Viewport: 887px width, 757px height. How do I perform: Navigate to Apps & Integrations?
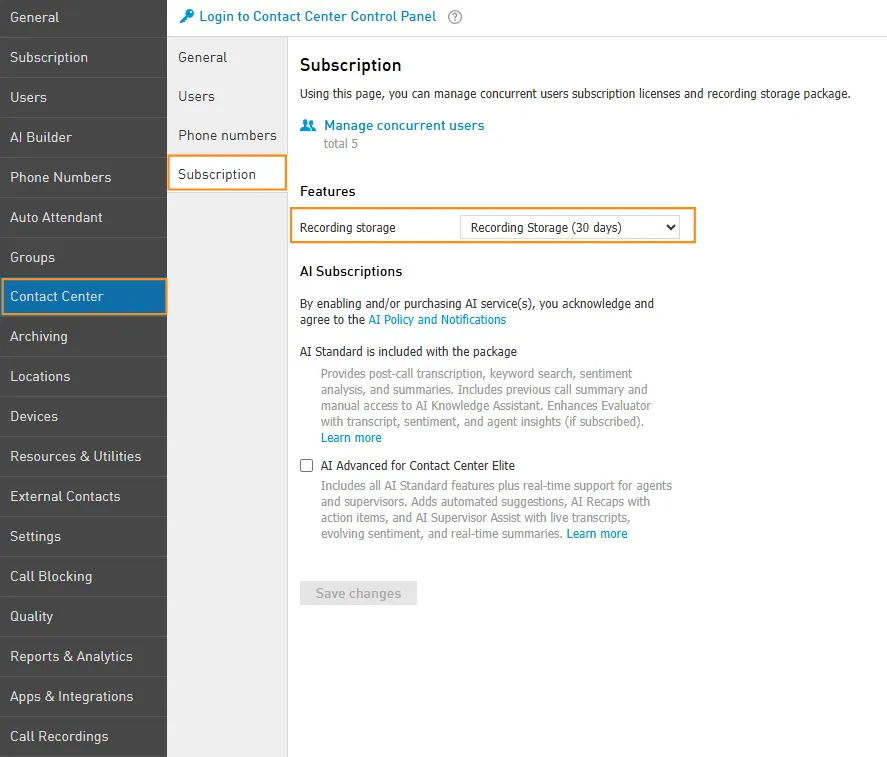(83, 696)
